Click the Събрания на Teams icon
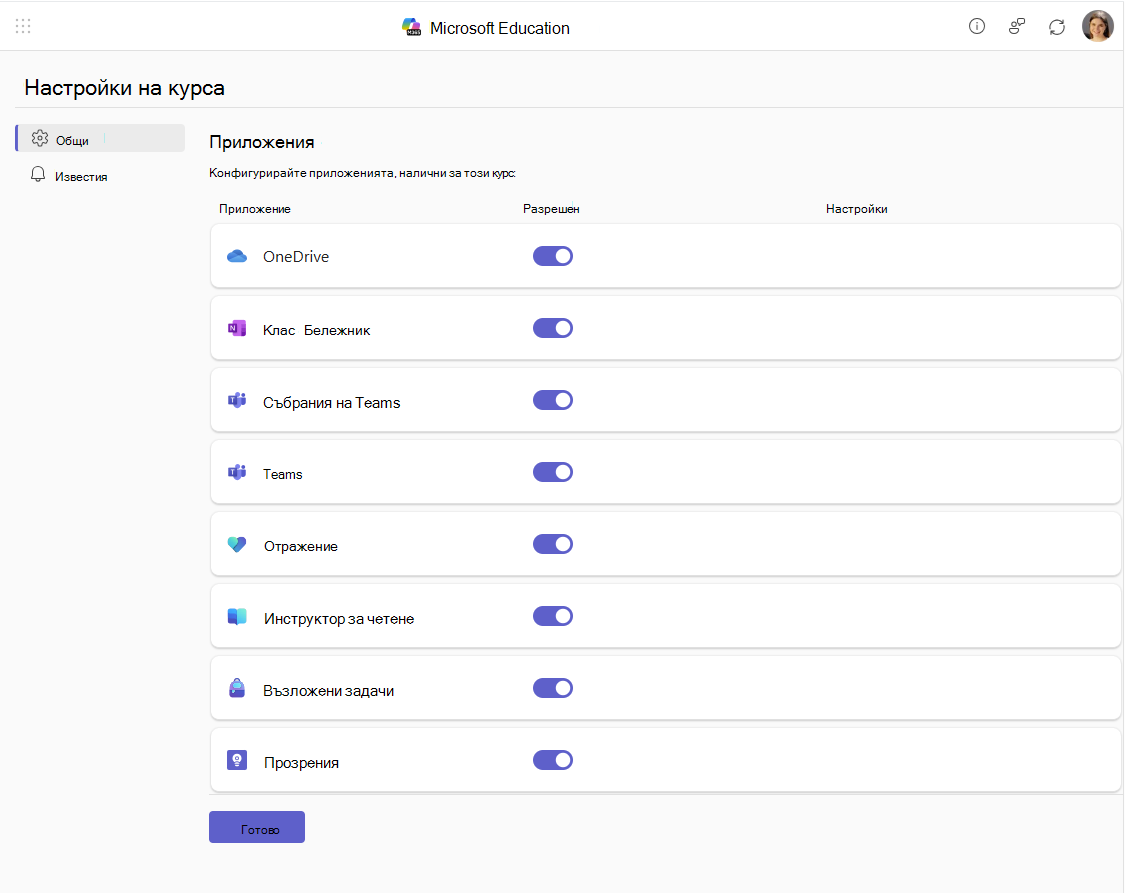Screen dimensions: 1128x893 [x=237, y=400]
